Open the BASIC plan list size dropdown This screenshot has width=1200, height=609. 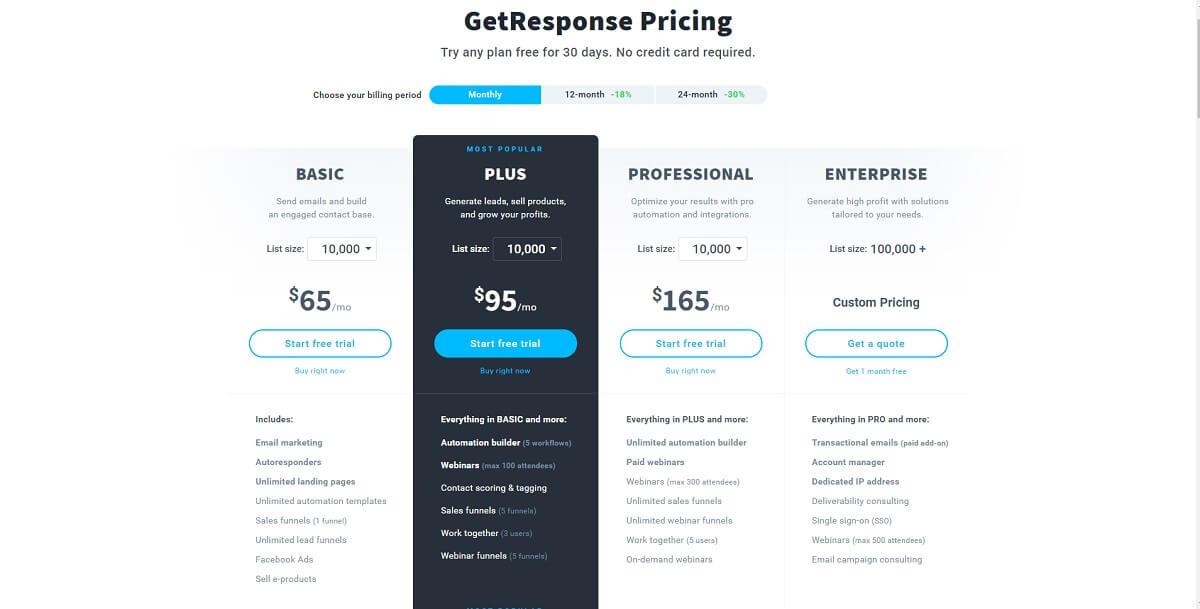click(x=342, y=249)
